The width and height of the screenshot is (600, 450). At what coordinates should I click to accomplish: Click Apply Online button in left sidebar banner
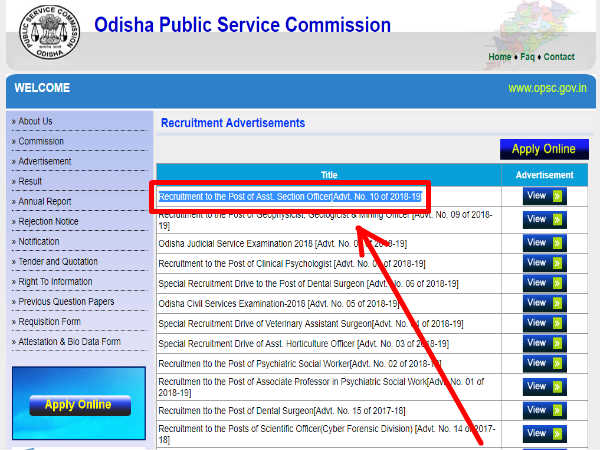coord(80,405)
